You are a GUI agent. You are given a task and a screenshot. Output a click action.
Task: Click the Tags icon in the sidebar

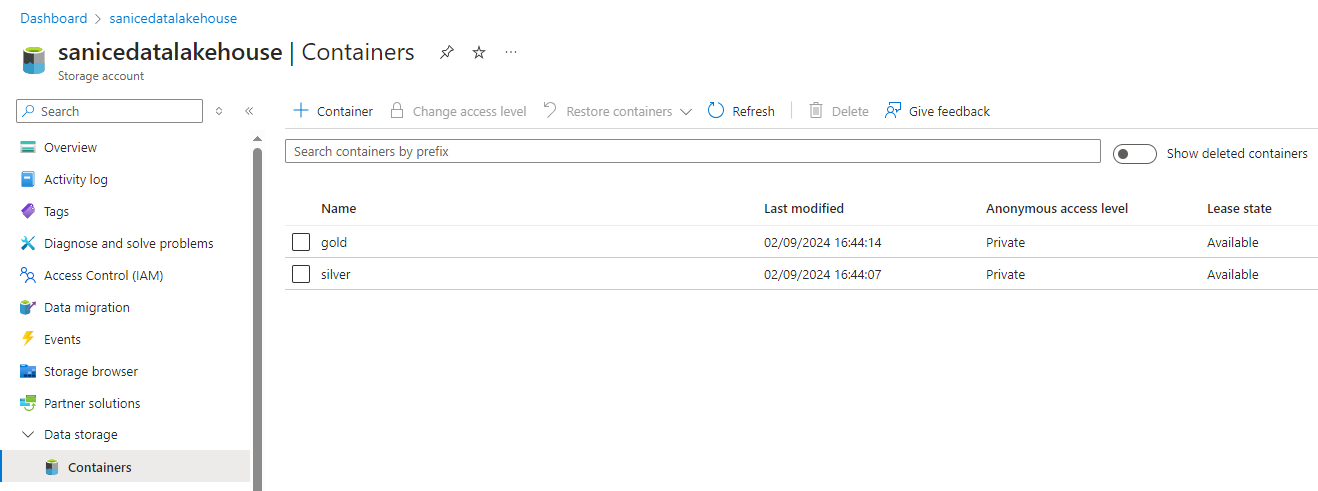[x=28, y=212]
